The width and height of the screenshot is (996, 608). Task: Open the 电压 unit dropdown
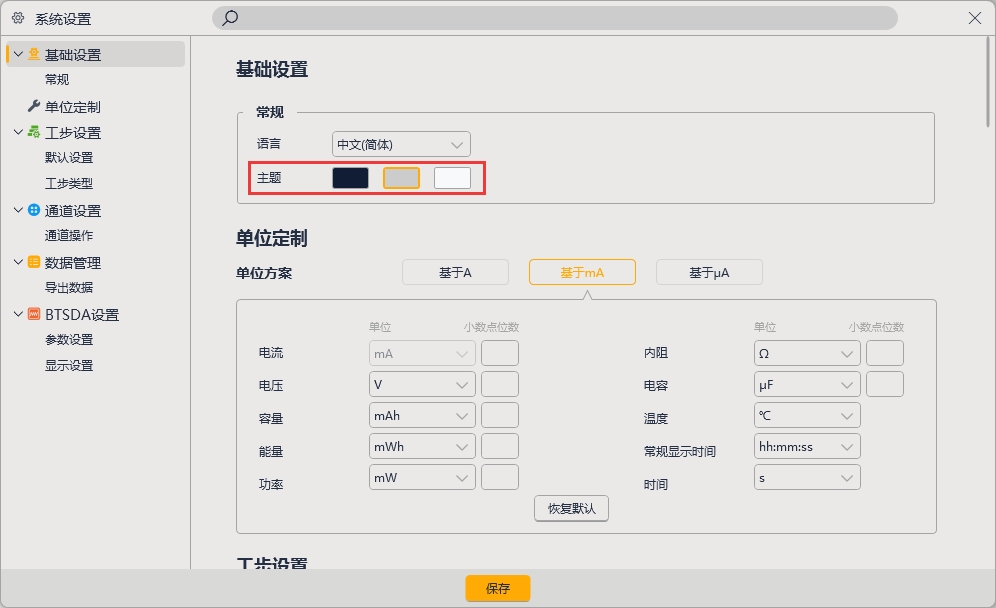422,384
